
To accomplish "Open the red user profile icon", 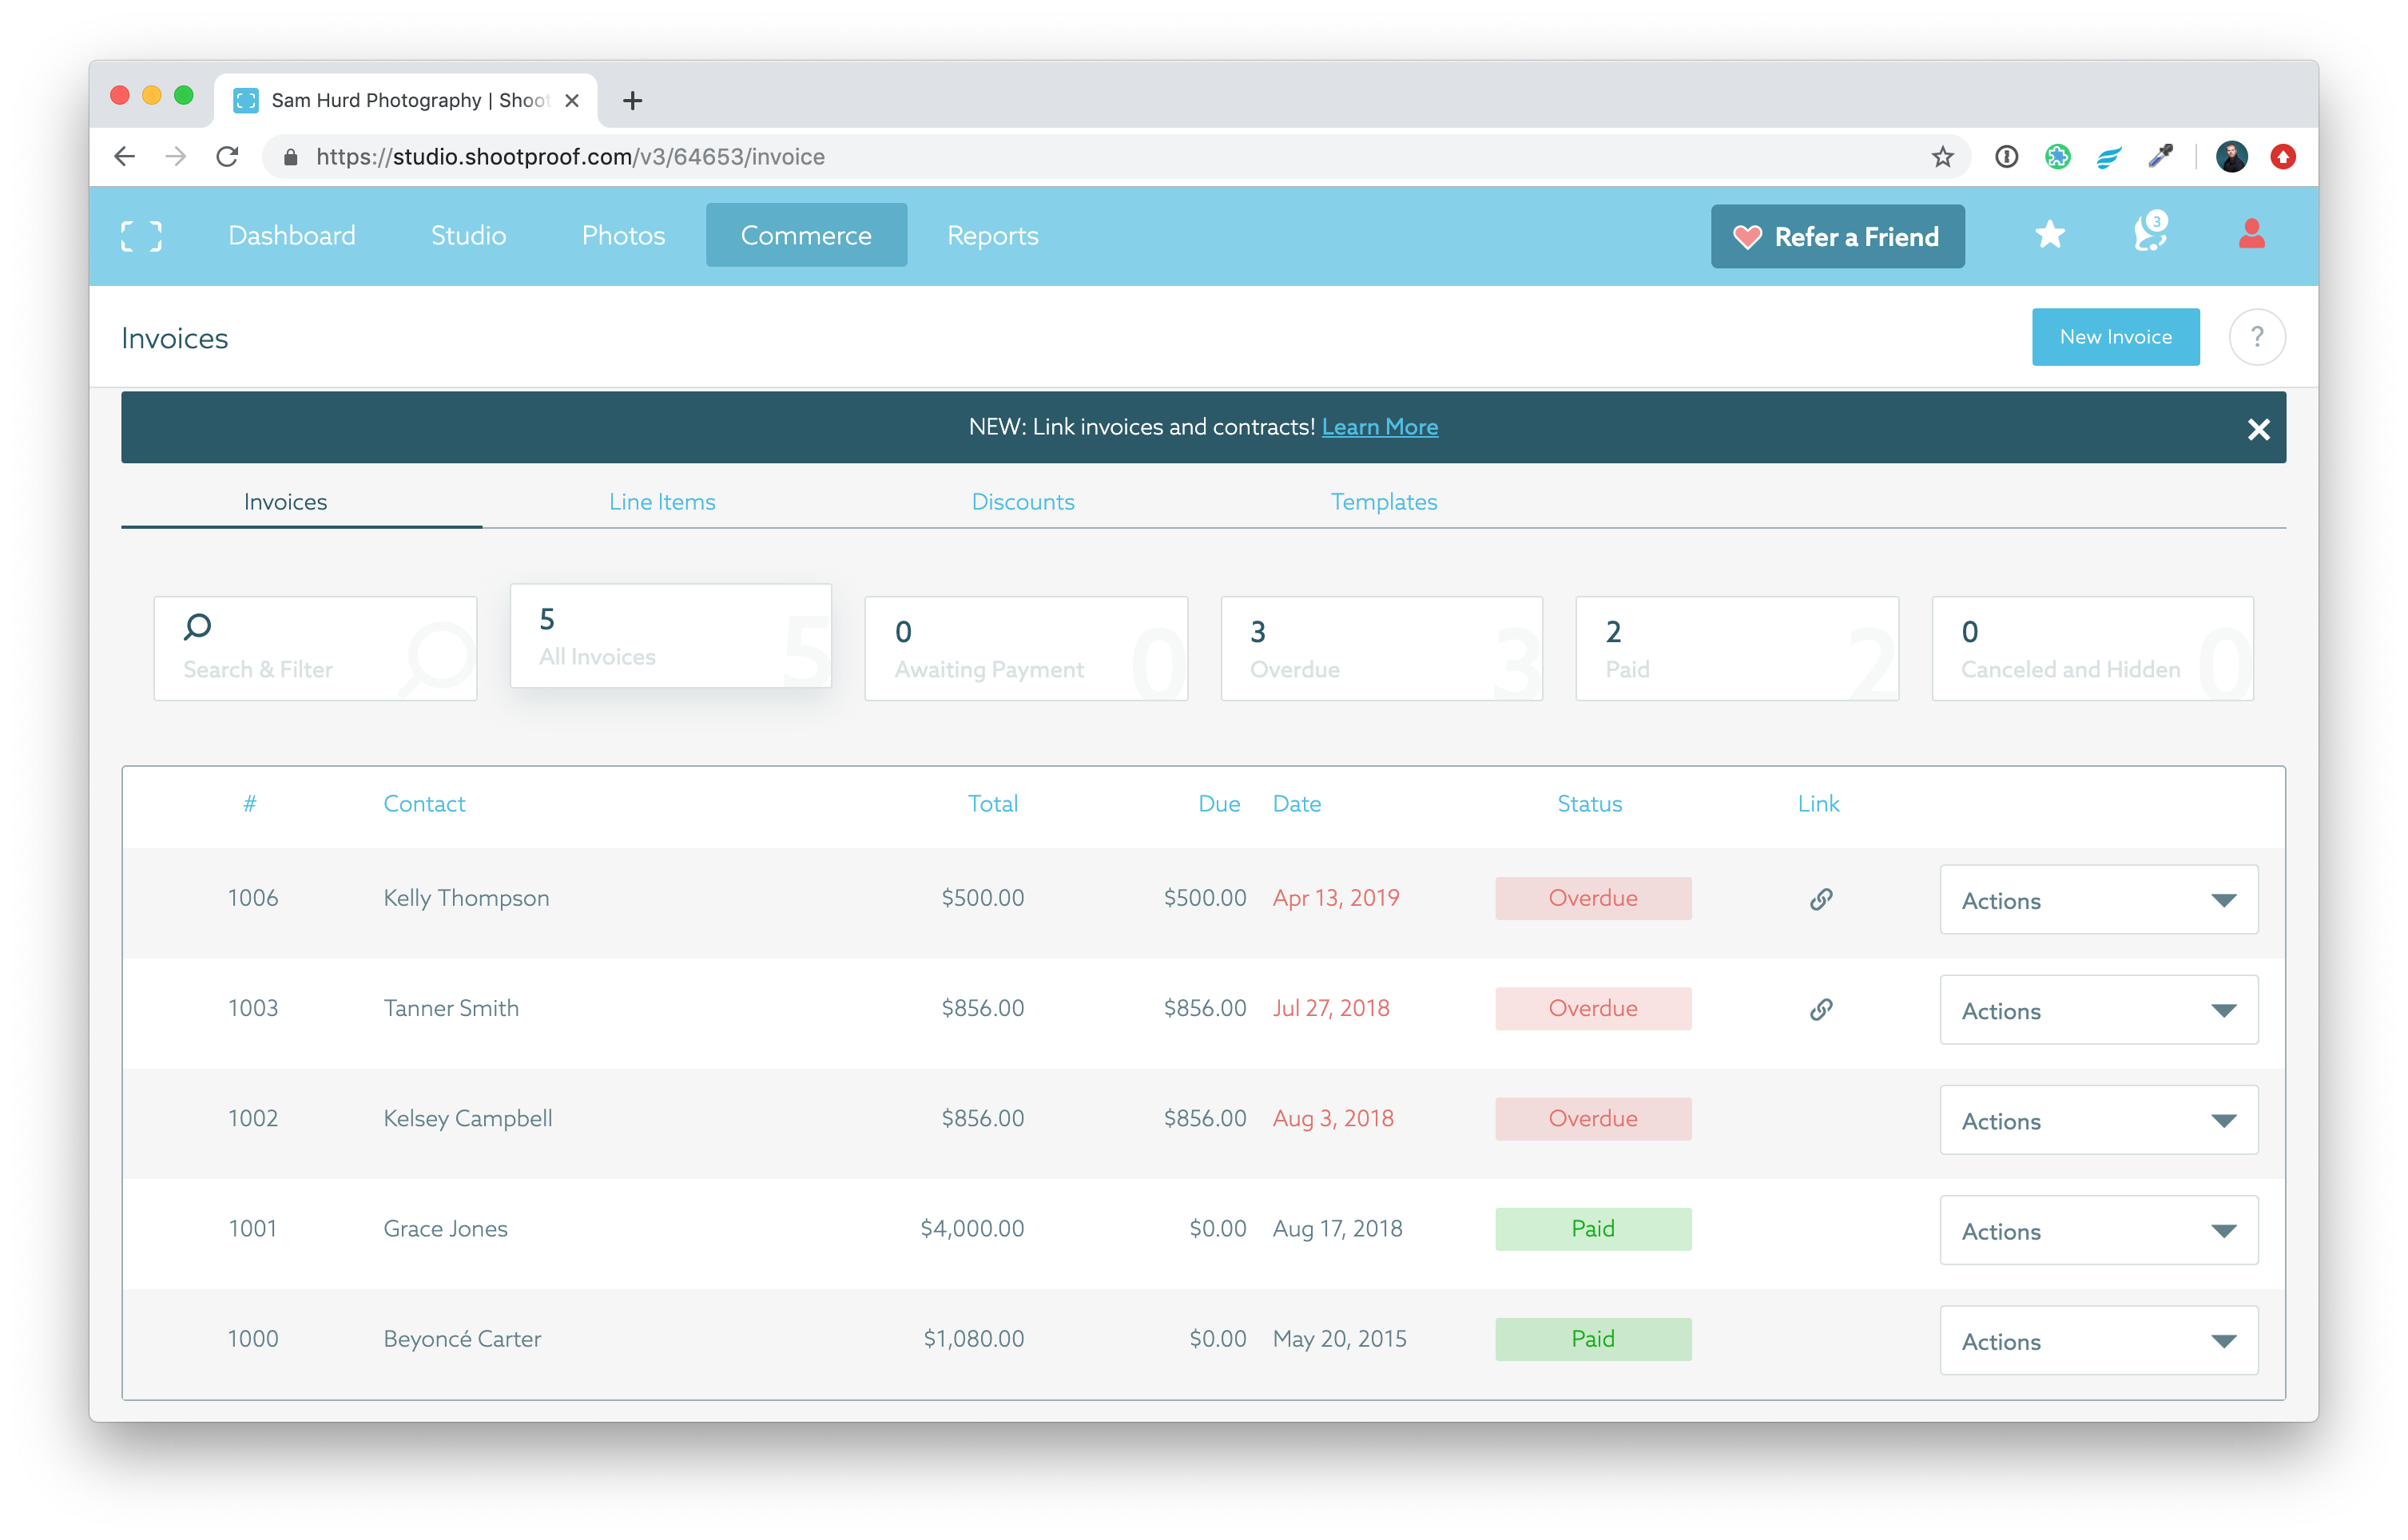I will (2251, 234).
